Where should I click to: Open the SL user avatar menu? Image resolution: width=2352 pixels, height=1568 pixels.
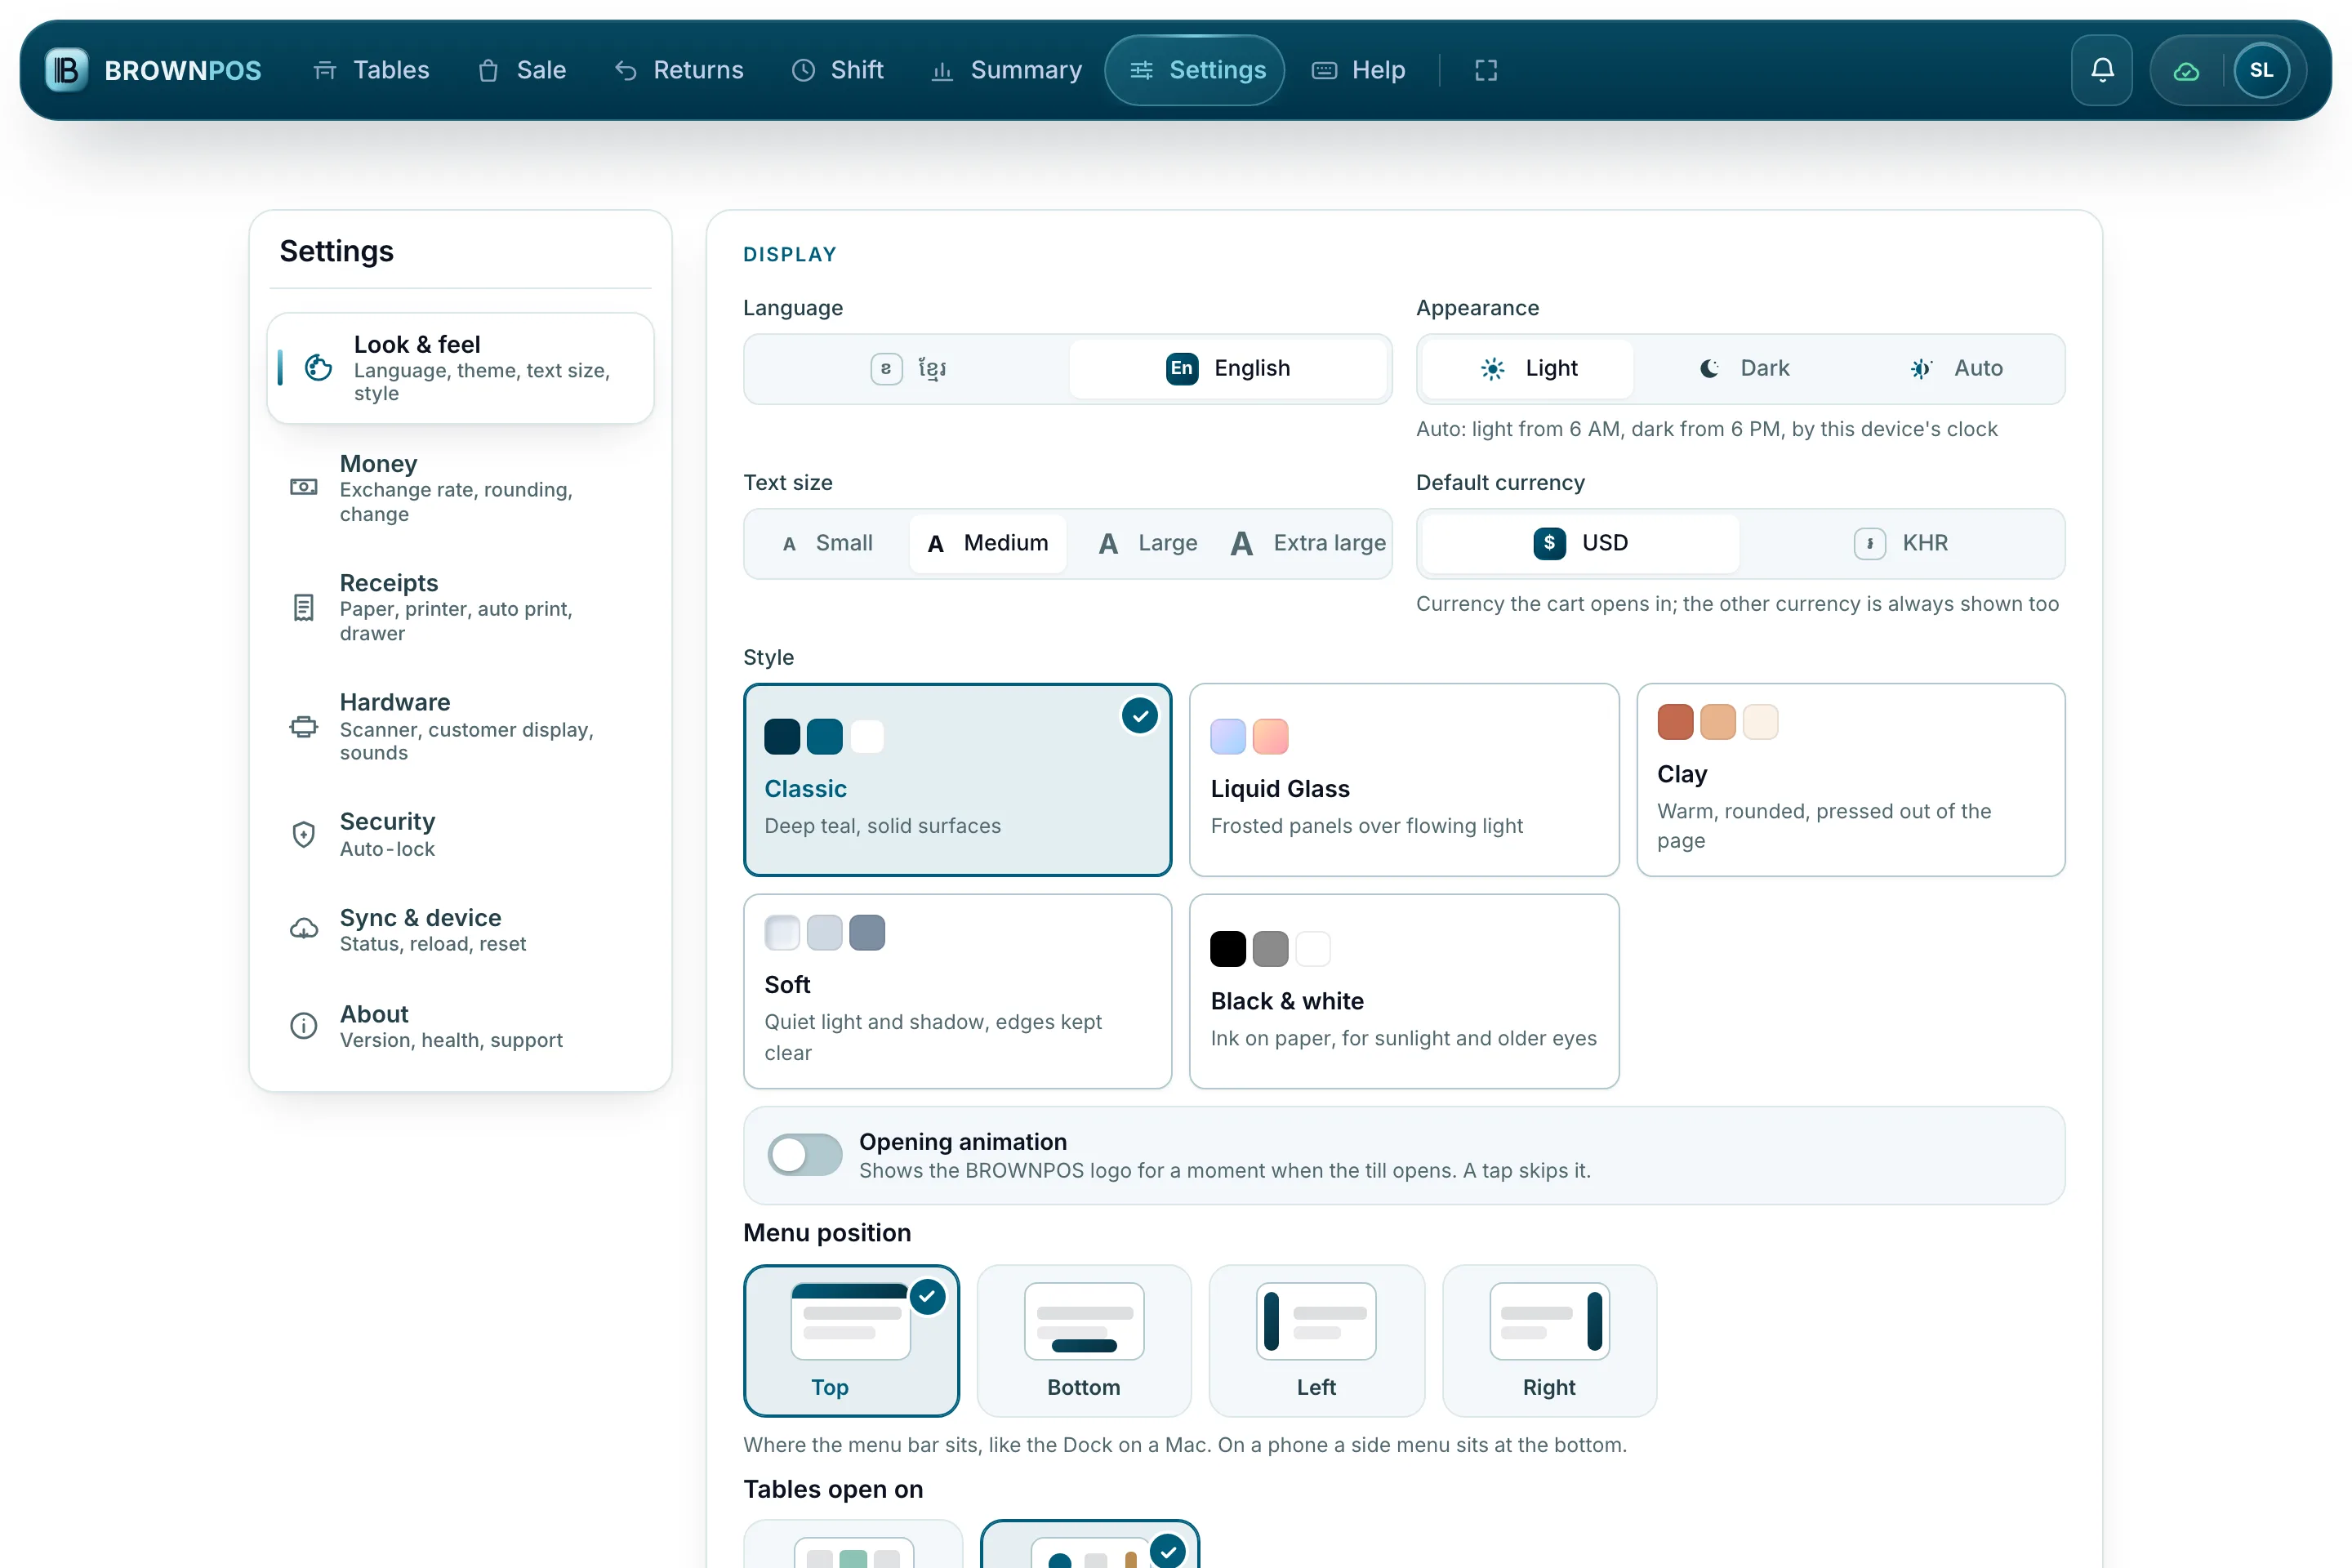2261,70
